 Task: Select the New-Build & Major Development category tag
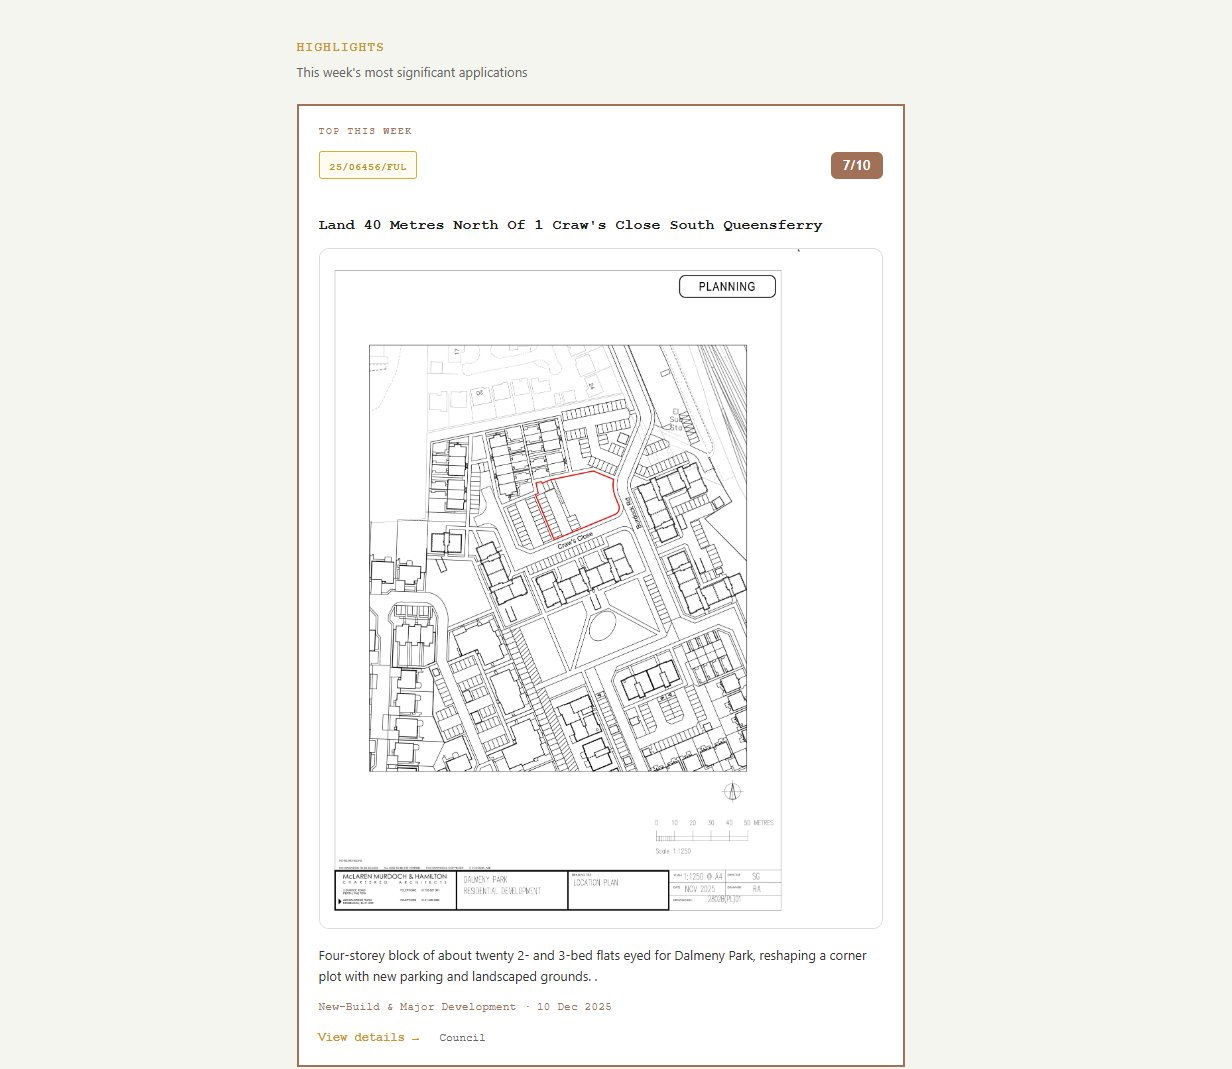417,1007
